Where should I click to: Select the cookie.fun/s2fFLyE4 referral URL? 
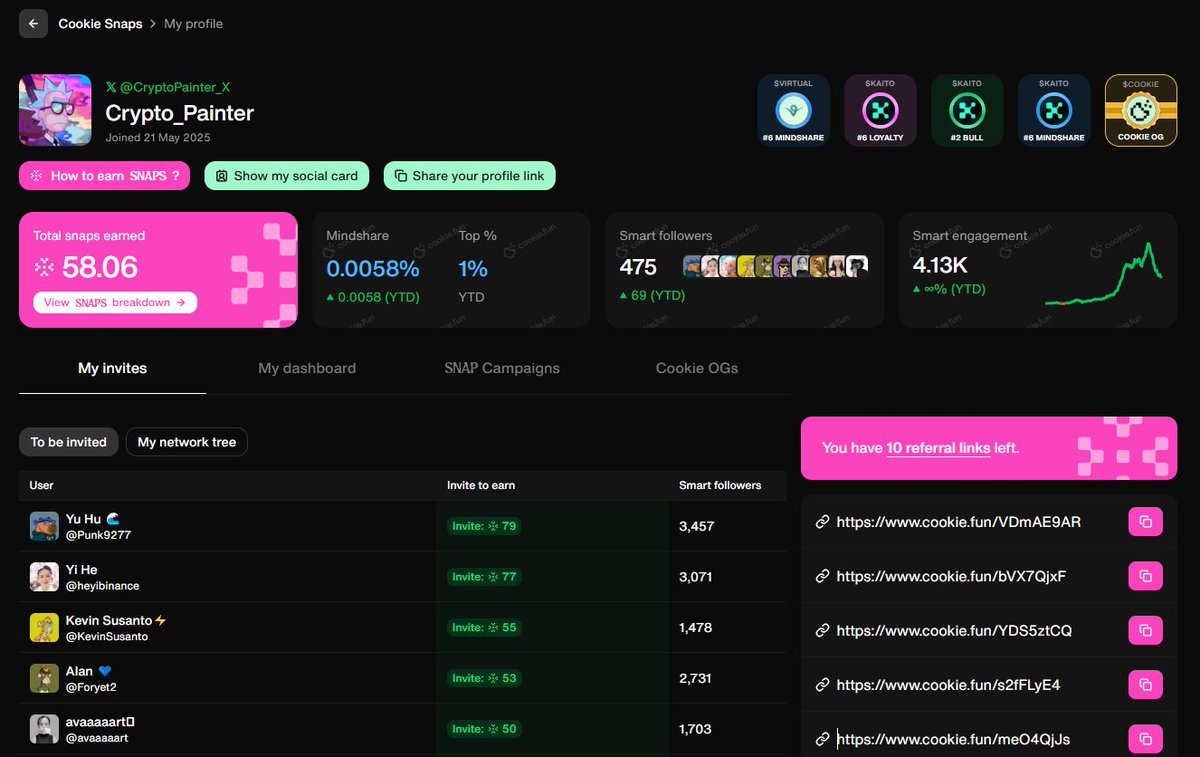(948, 685)
